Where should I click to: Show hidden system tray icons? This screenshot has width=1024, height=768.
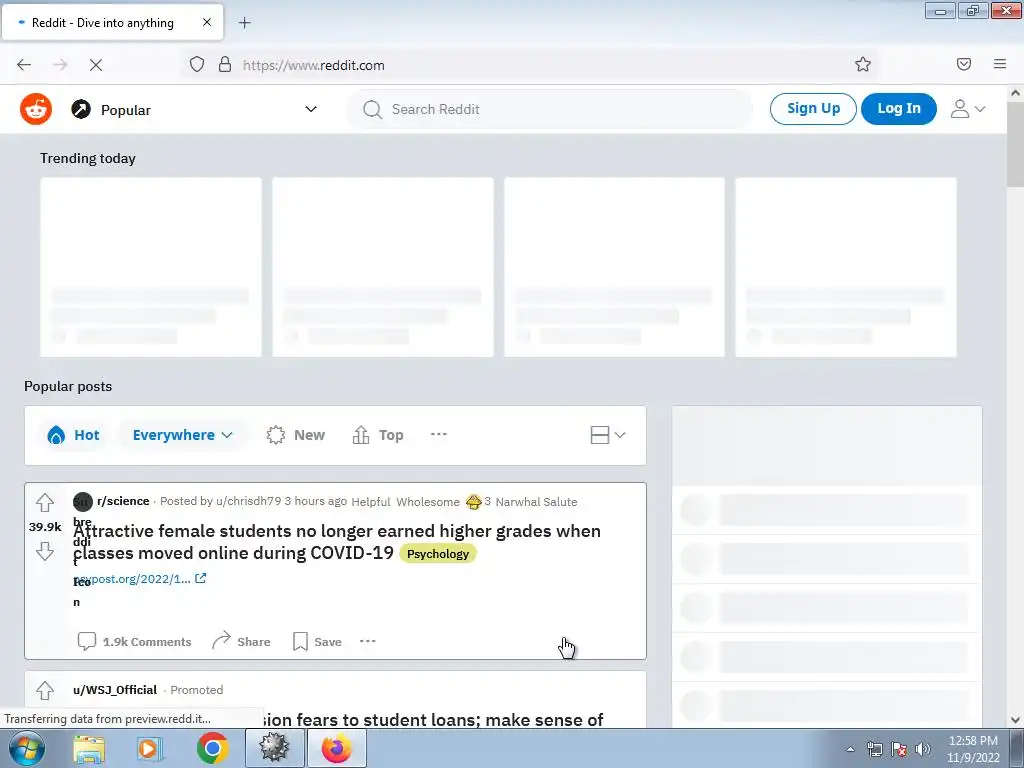850,749
